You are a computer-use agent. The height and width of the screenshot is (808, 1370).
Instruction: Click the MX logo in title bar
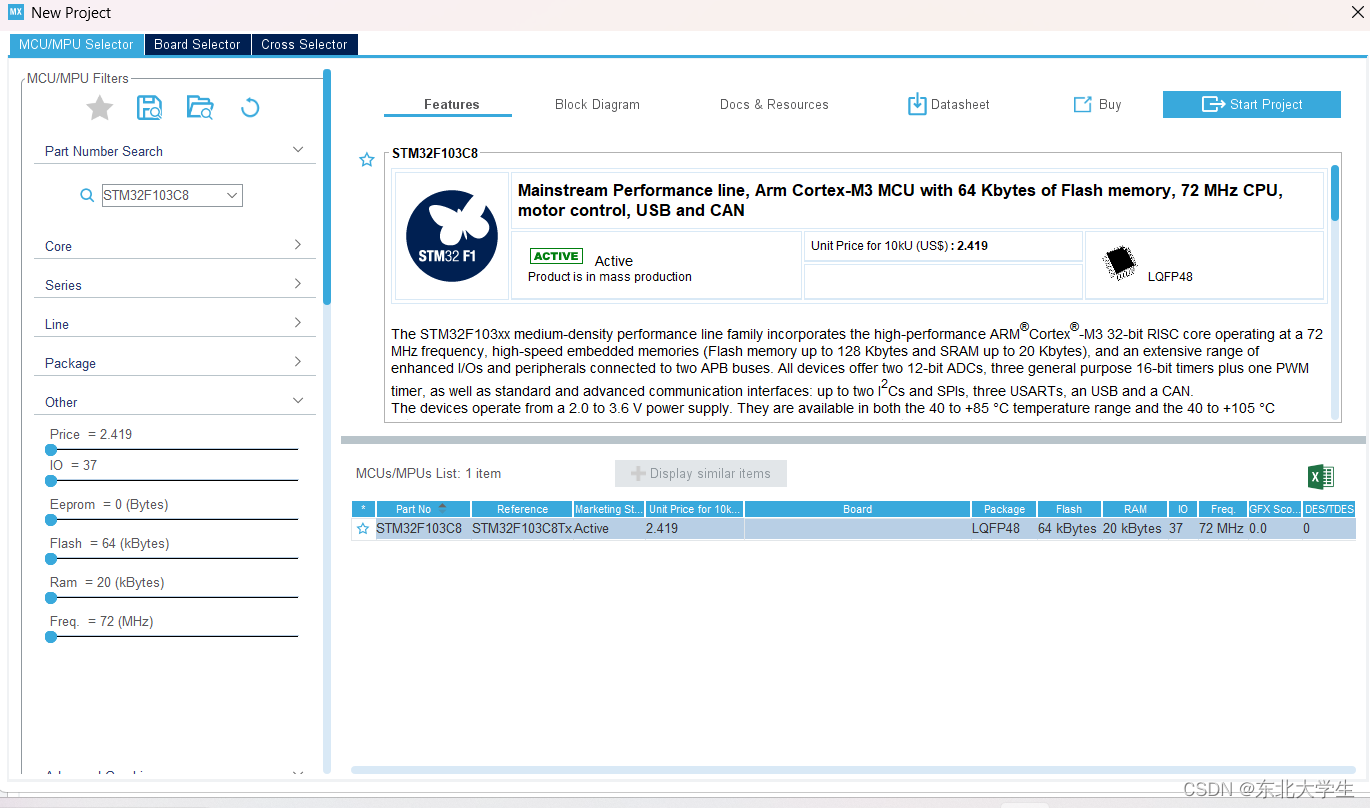click(x=16, y=12)
